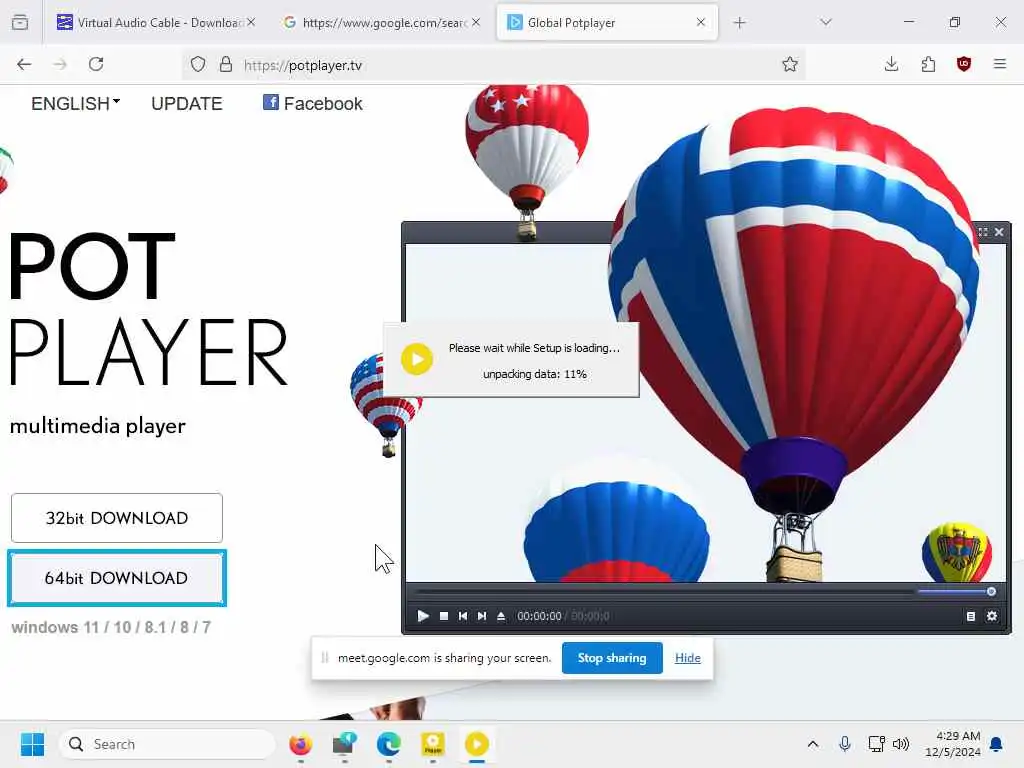Open the playlist icon in PotPlayer preview
This screenshot has width=1024, height=768.
(x=971, y=616)
